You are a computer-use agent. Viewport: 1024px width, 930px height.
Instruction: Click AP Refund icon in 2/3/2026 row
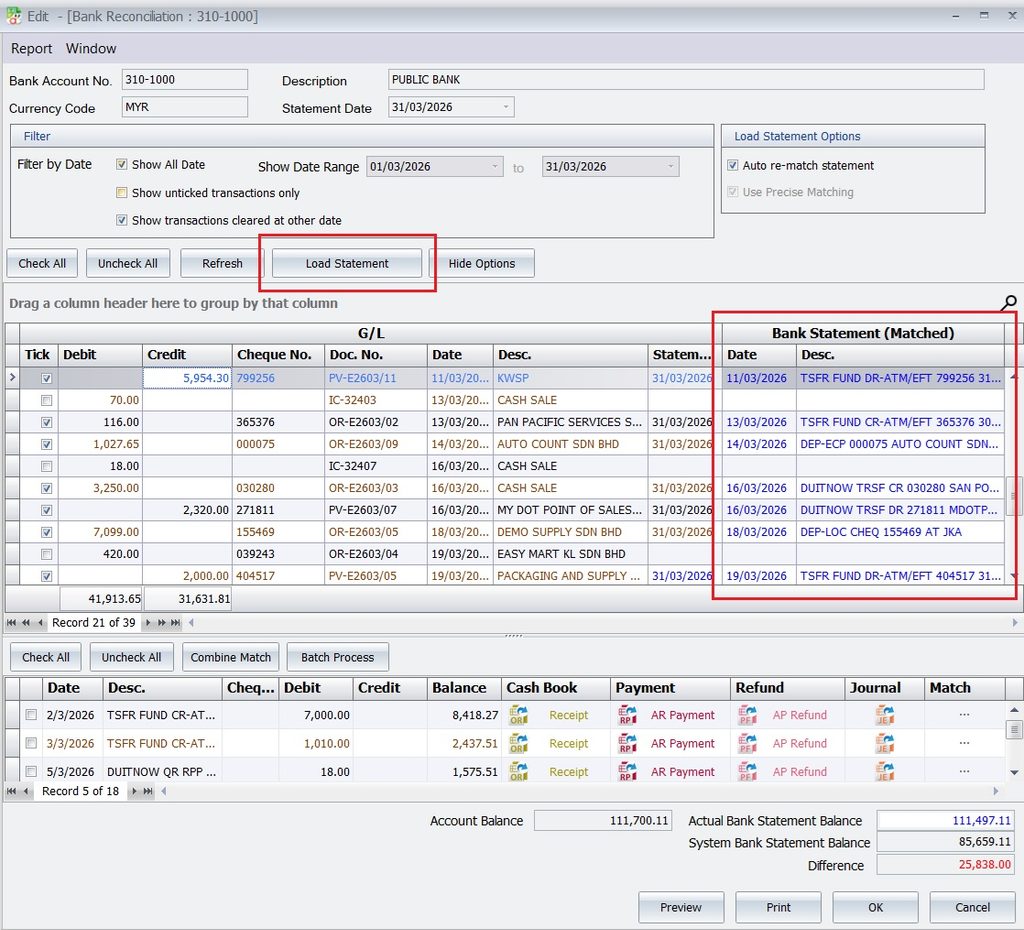coord(748,715)
